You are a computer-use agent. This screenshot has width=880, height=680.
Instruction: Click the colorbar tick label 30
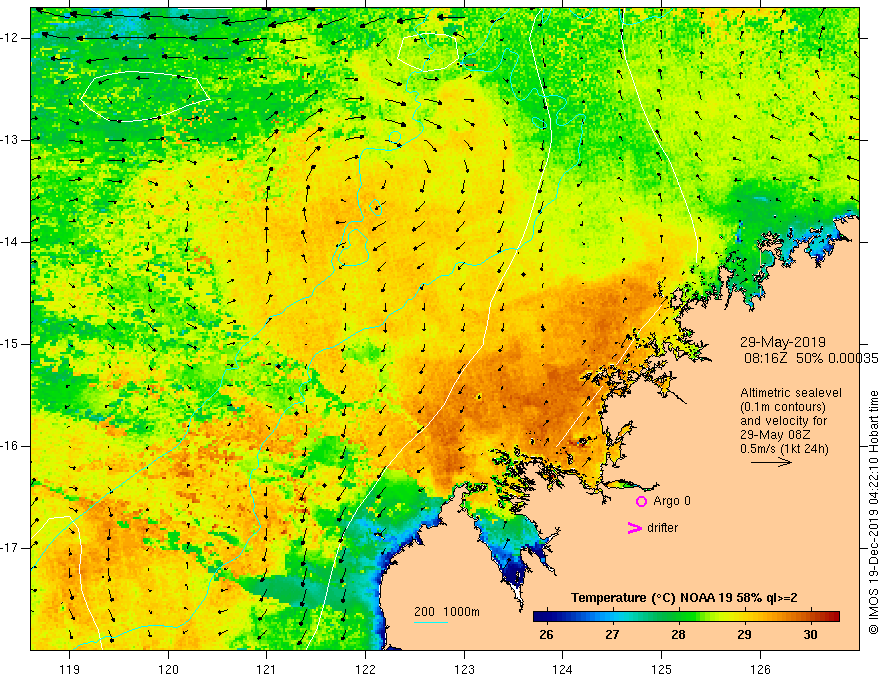pos(810,635)
